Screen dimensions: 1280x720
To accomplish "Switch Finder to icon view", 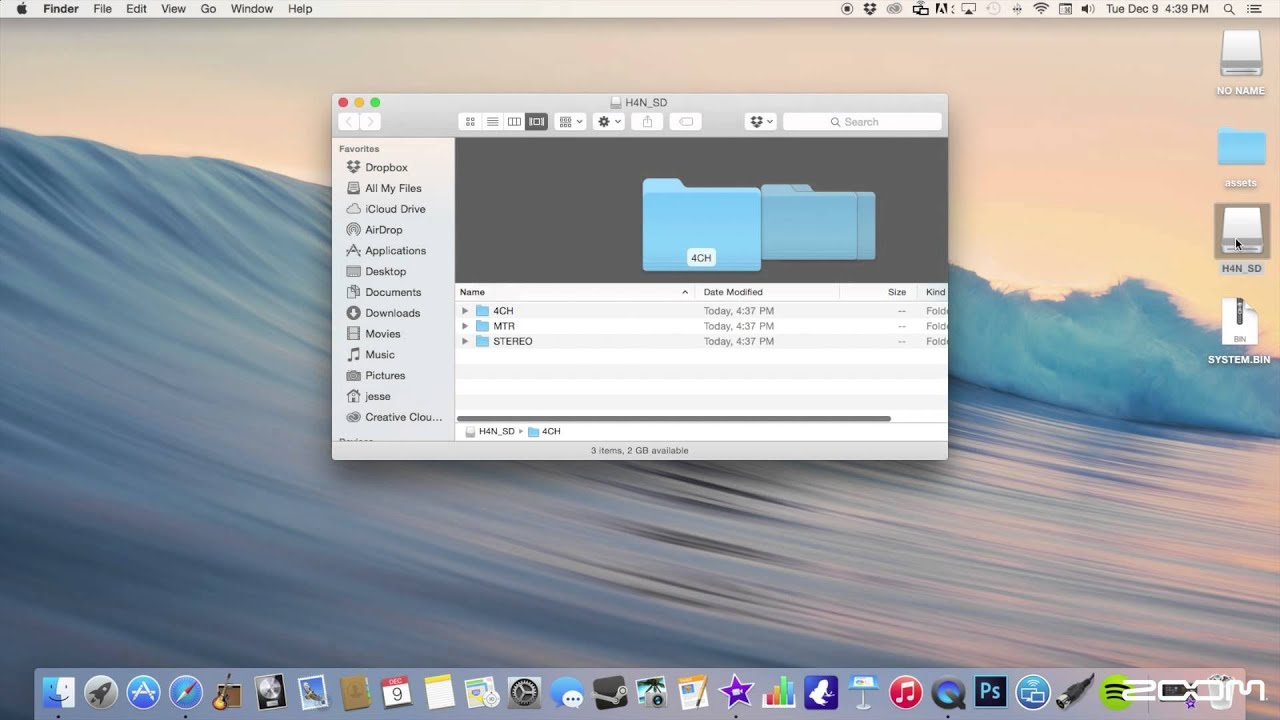I will 470,122.
